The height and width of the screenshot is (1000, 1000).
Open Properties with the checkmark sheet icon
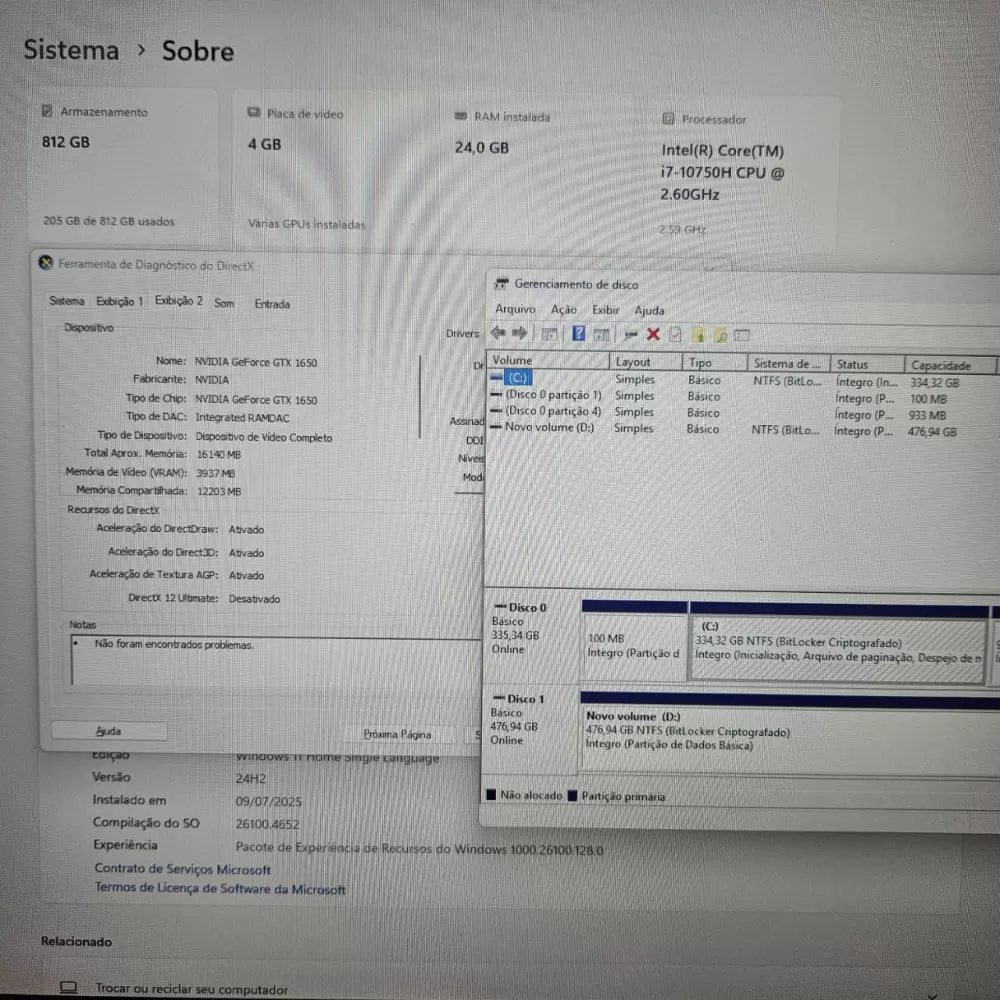(x=675, y=334)
